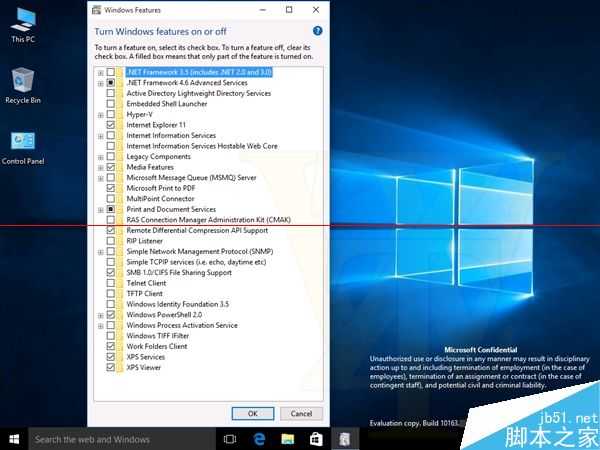Check Embedded Shell Launcher box
Screen dimensions: 600x450
tap(111, 104)
